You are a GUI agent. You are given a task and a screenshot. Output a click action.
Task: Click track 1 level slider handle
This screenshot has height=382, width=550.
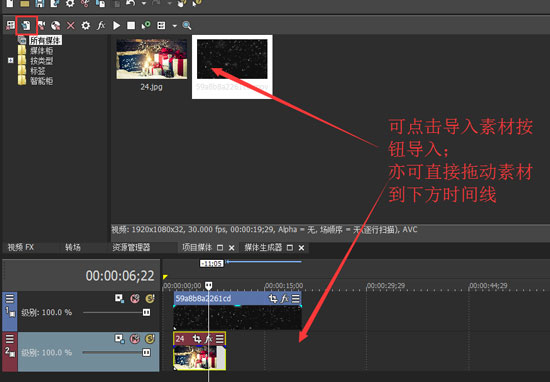[147, 312]
